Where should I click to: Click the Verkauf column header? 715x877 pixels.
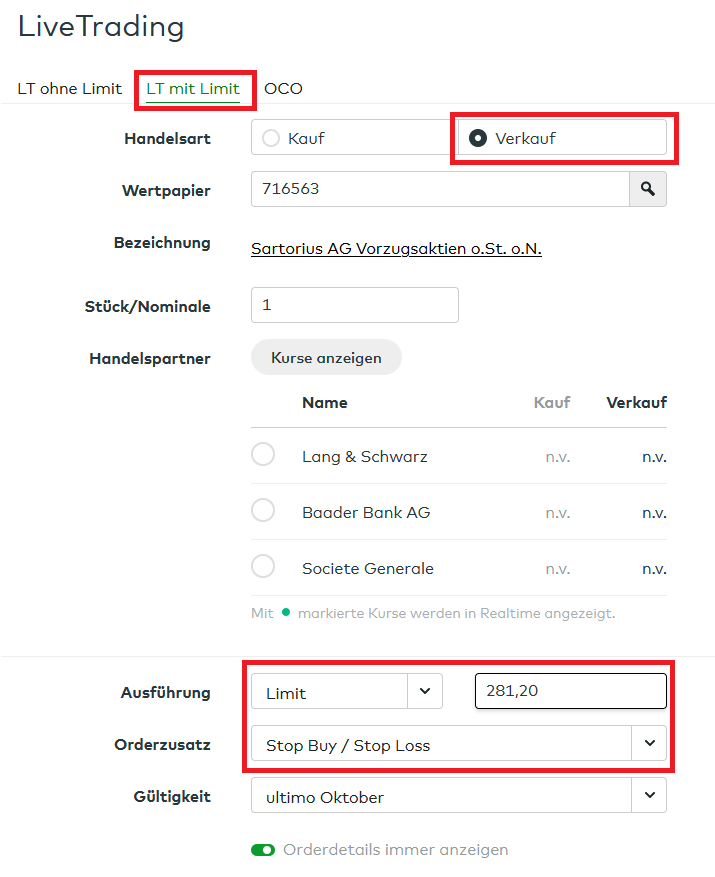point(636,403)
